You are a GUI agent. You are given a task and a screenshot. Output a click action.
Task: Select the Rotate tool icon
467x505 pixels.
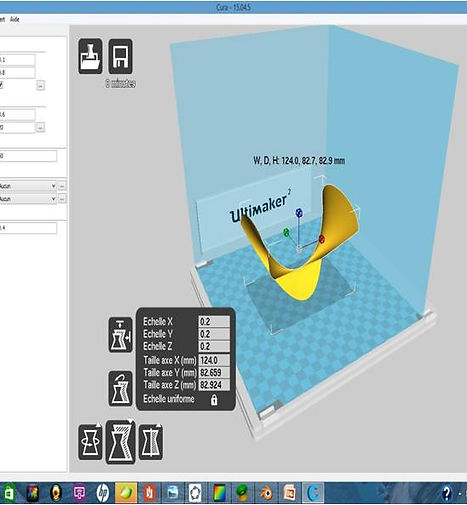[x=90, y=442]
